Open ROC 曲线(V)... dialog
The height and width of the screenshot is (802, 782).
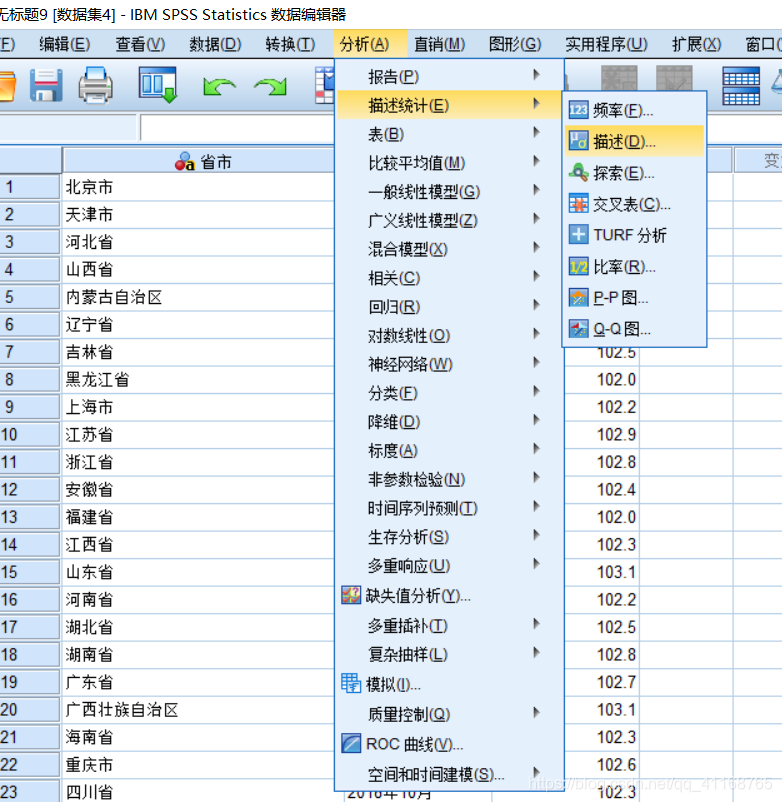click(450, 743)
